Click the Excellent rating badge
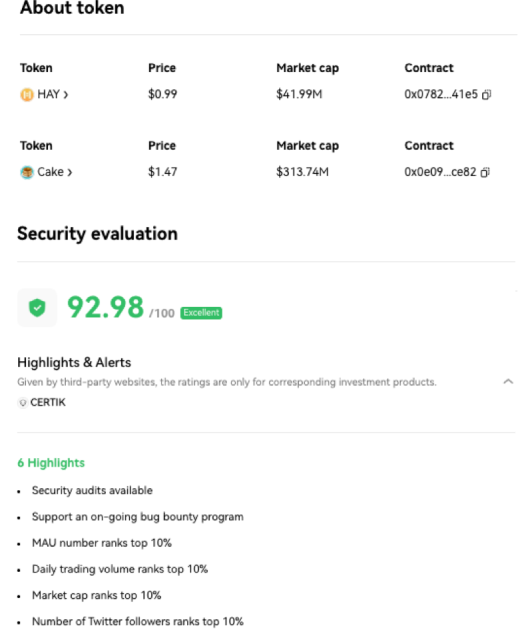 201,313
